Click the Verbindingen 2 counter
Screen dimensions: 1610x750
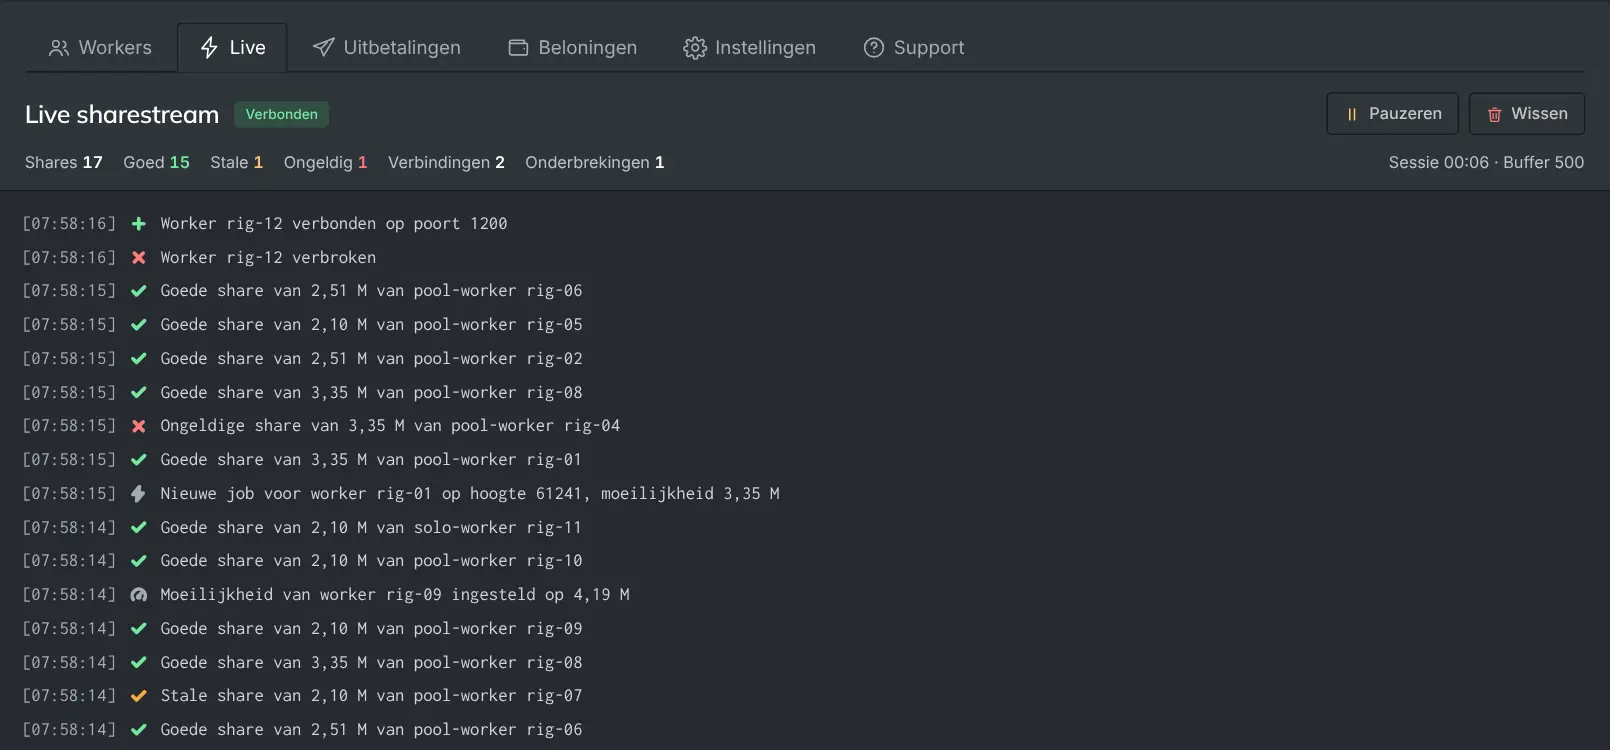click(446, 162)
